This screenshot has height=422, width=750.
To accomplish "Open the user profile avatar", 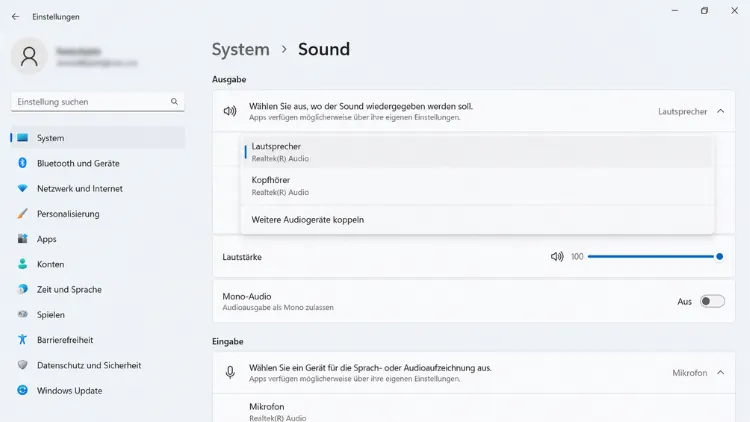I will 29,56.
